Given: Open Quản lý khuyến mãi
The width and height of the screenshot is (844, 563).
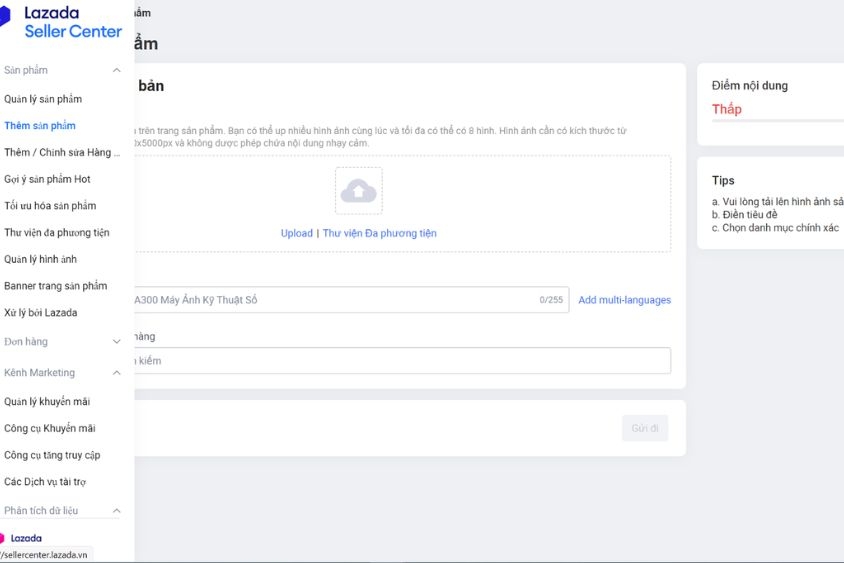Looking at the screenshot, I should (47, 402).
